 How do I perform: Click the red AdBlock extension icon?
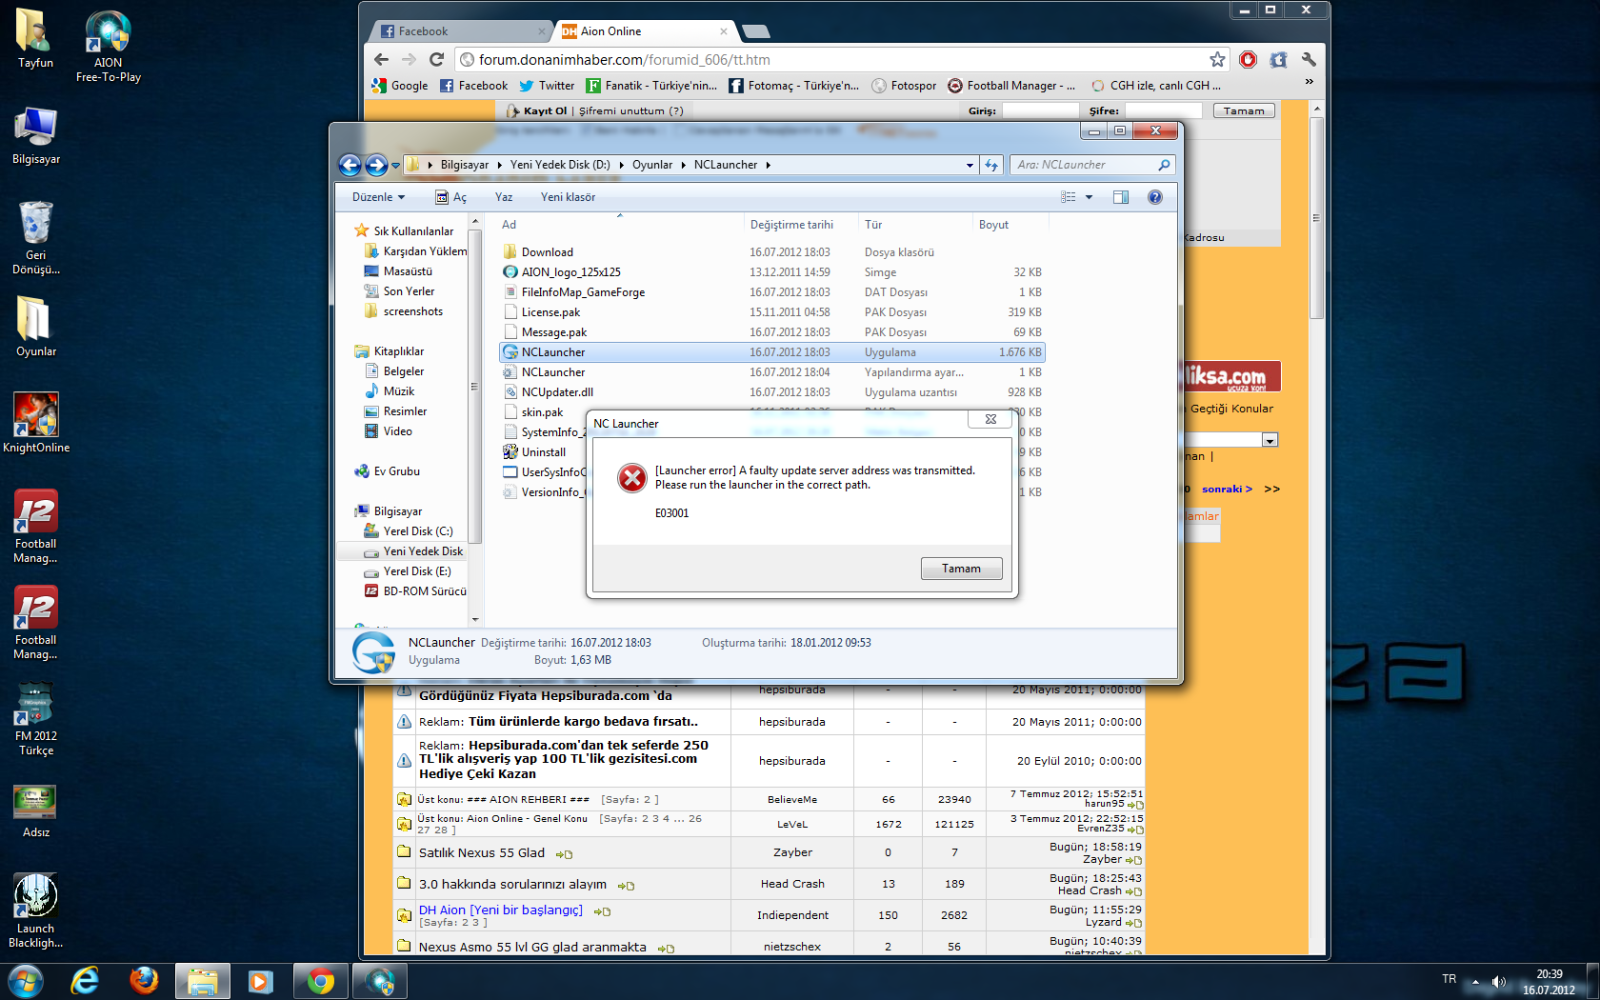[x=1247, y=59]
